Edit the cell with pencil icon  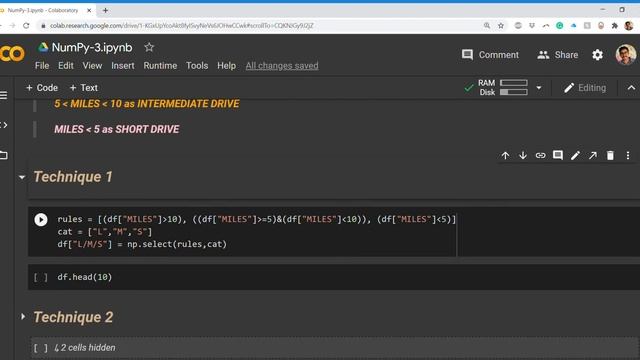point(575,156)
